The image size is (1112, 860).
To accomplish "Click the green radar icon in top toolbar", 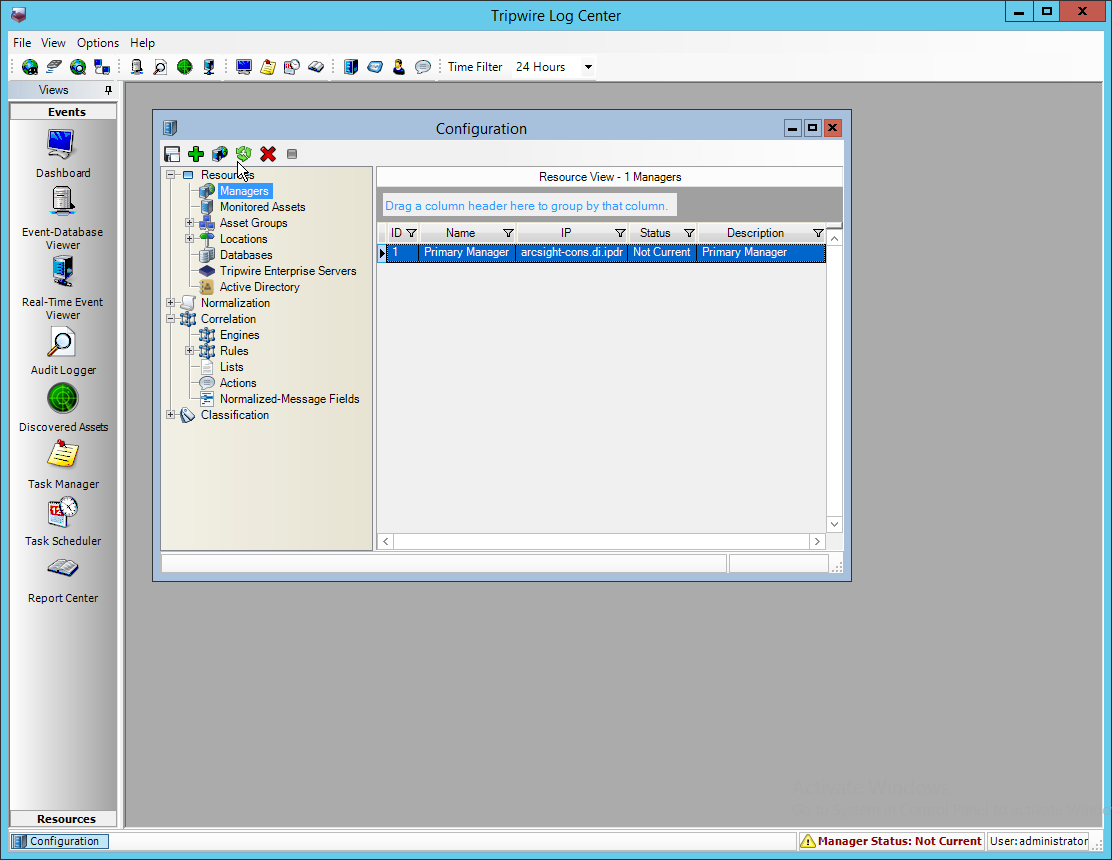I will coord(184,67).
